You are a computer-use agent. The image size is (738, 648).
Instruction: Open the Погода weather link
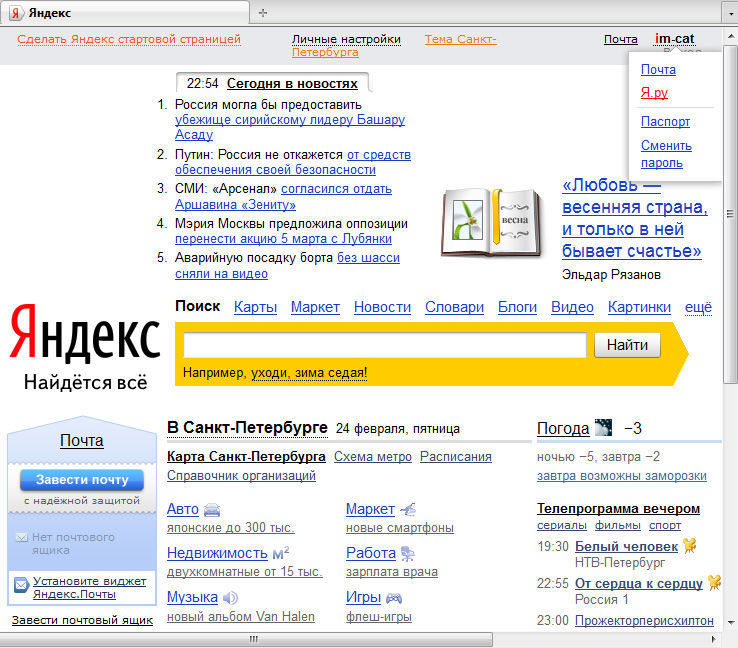tap(563, 428)
